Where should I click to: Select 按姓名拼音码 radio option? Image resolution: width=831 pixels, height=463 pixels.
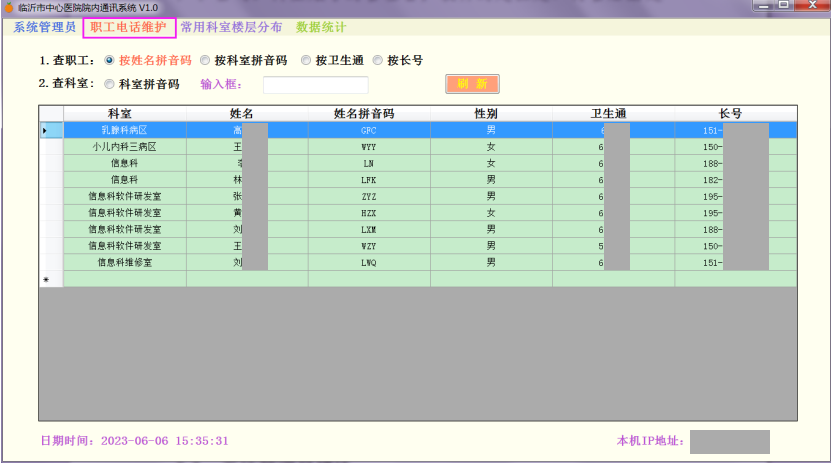click(x=110, y=60)
